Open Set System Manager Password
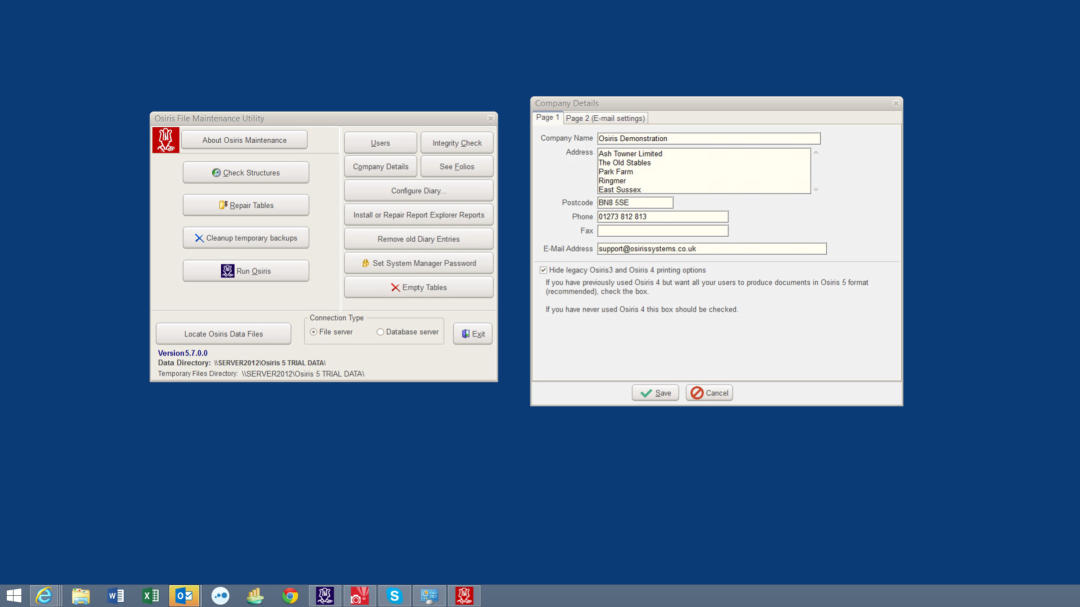 click(418, 263)
